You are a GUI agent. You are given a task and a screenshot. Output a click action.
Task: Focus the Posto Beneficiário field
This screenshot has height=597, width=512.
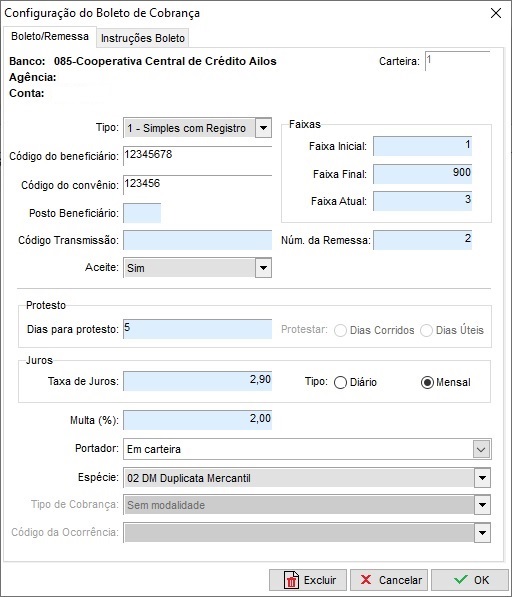tap(142, 213)
